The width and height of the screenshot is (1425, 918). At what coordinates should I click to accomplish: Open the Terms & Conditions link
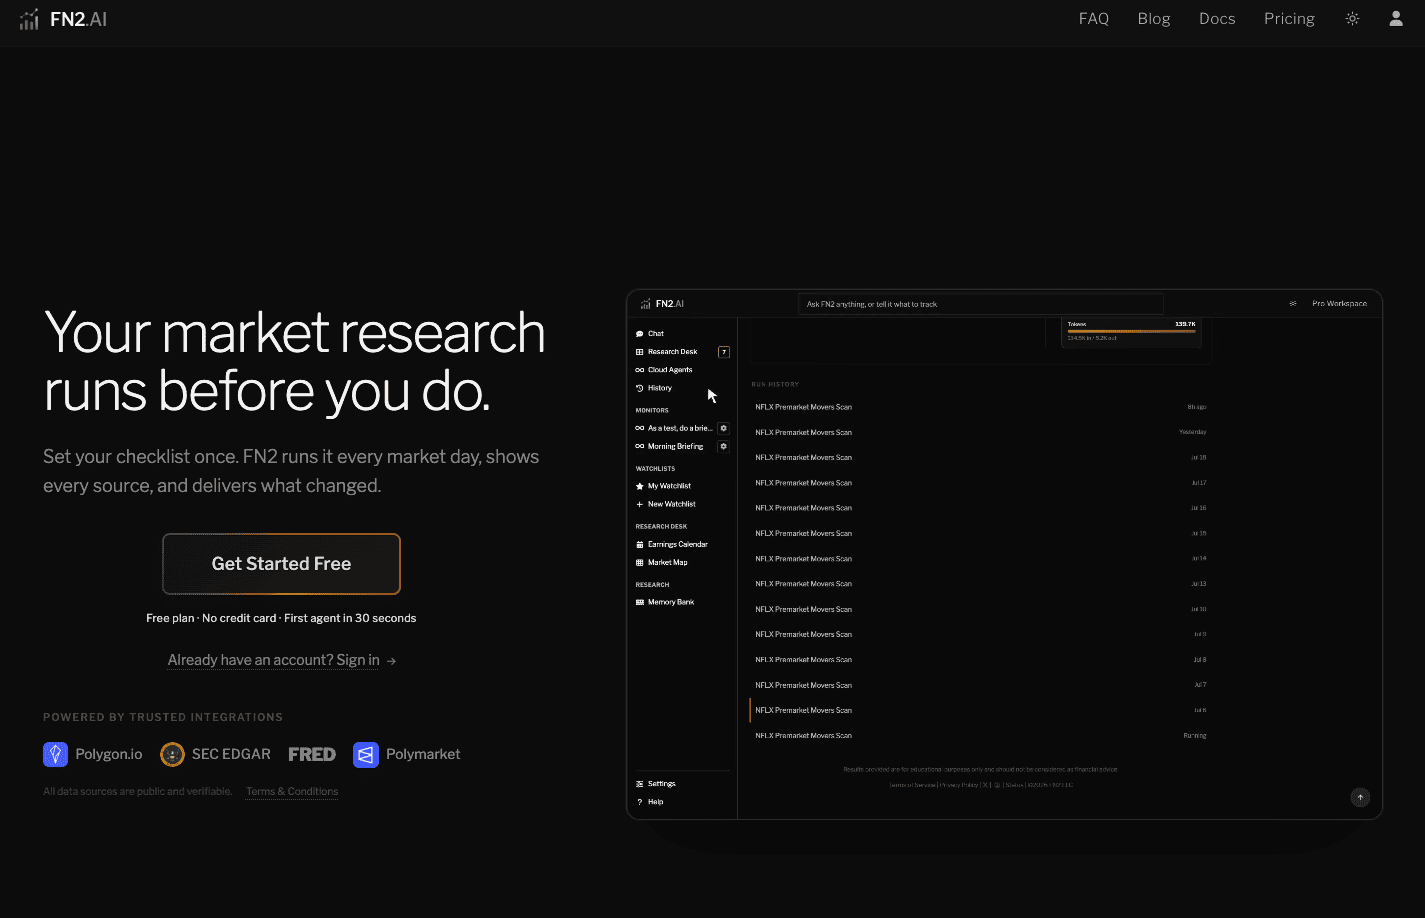pos(292,791)
